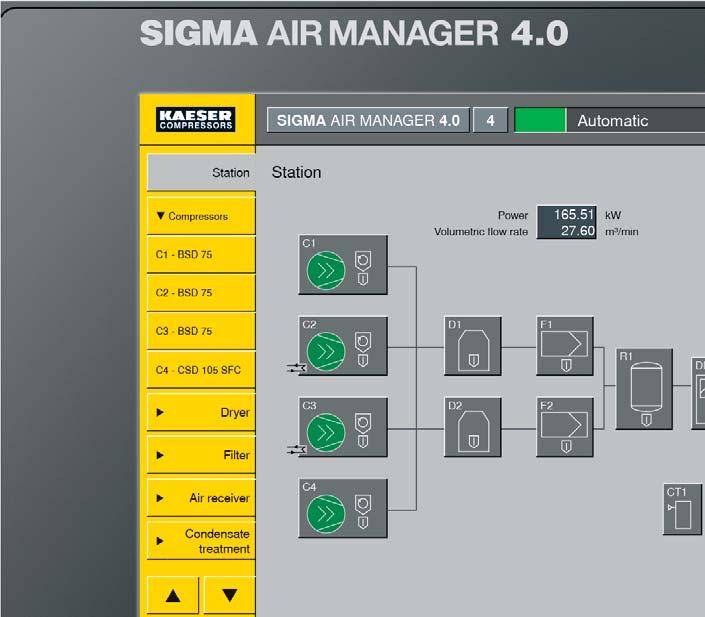Open the Station menu tab
705x617 pixels.
(201, 172)
